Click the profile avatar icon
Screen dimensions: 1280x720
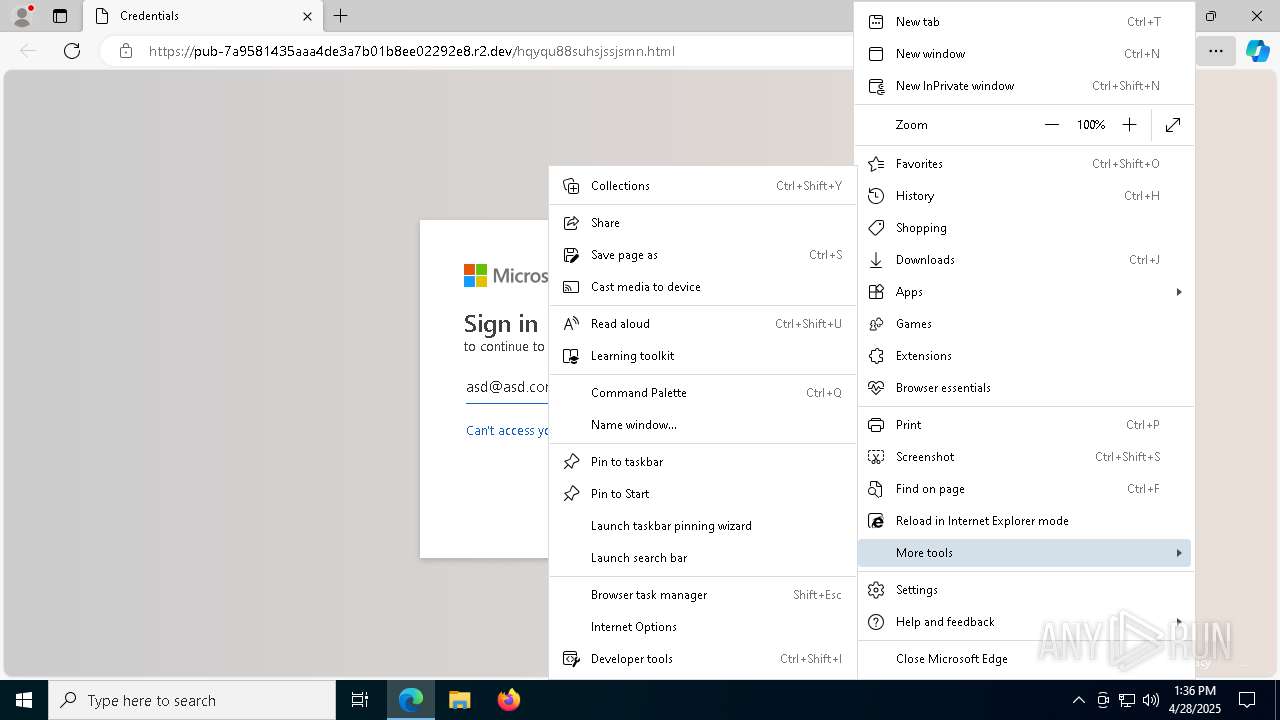[21, 16]
